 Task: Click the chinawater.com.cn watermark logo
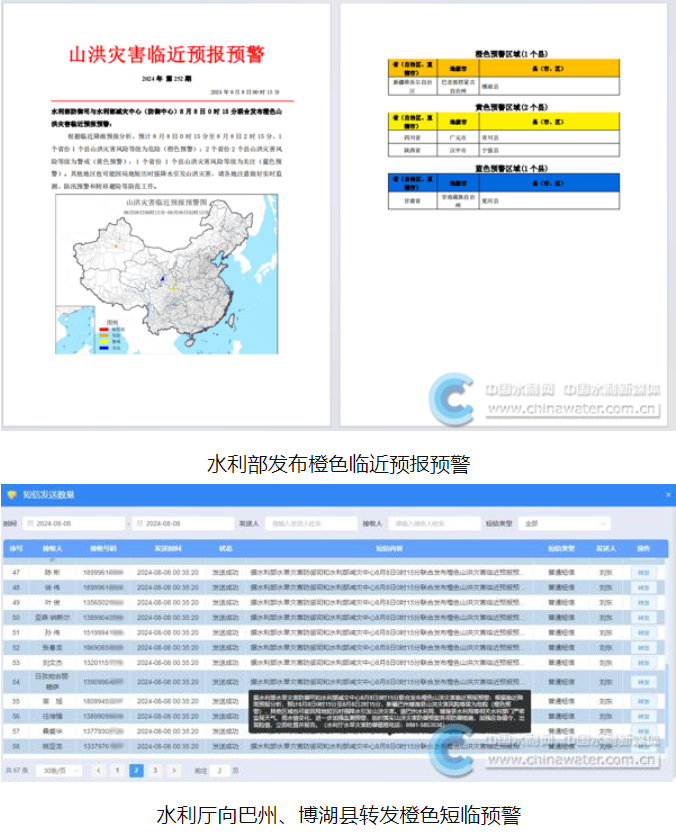click(545, 397)
